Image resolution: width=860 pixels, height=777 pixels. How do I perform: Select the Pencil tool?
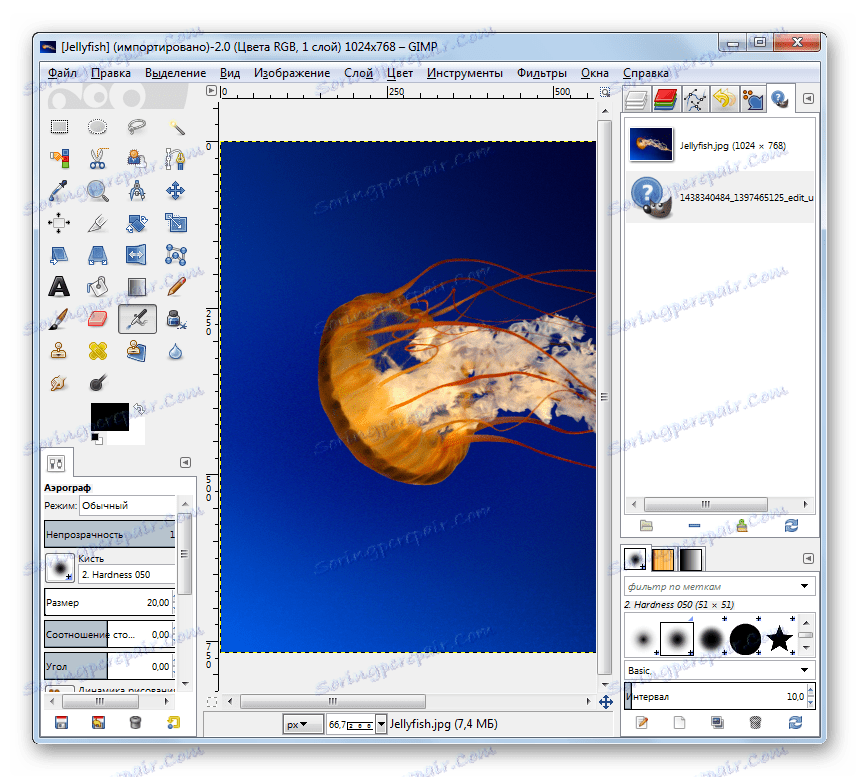pyautogui.click(x=176, y=287)
